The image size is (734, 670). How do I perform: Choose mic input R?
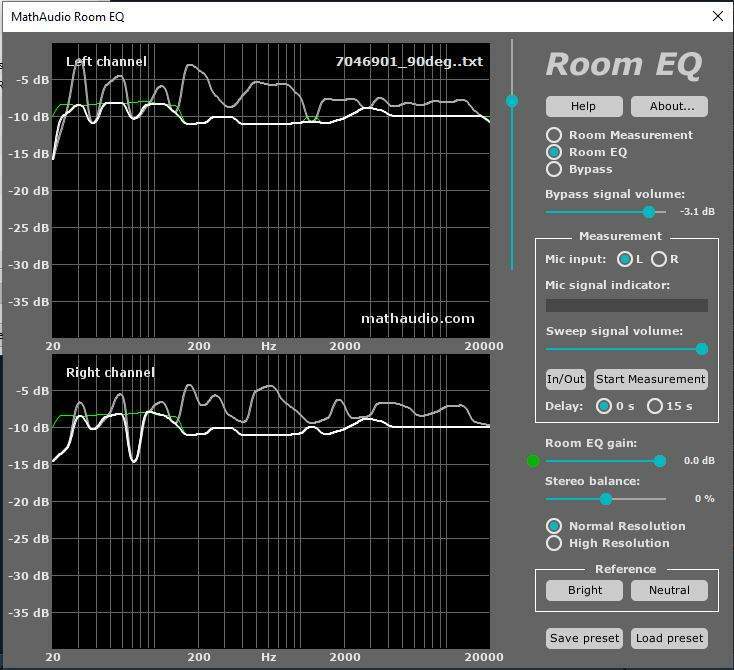tap(659, 259)
